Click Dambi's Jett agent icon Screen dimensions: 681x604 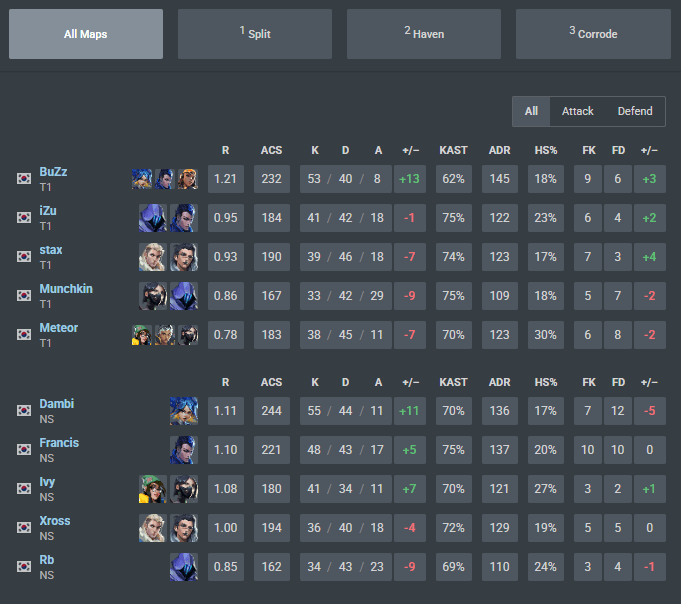coord(184,411)
